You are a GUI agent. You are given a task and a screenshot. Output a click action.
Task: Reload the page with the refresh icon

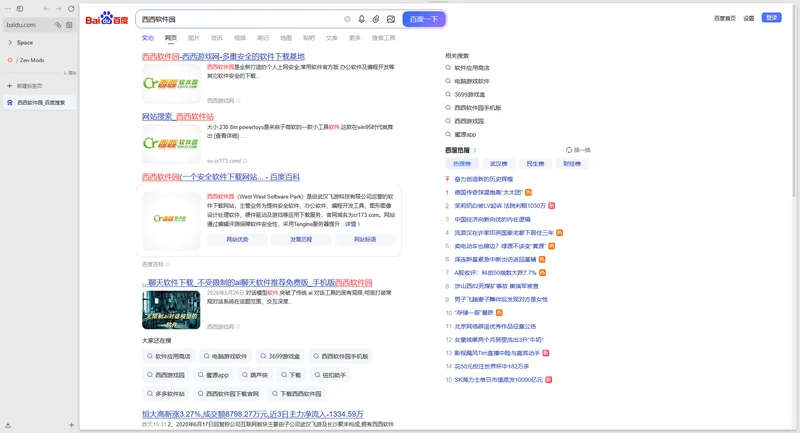coord(71,9)
